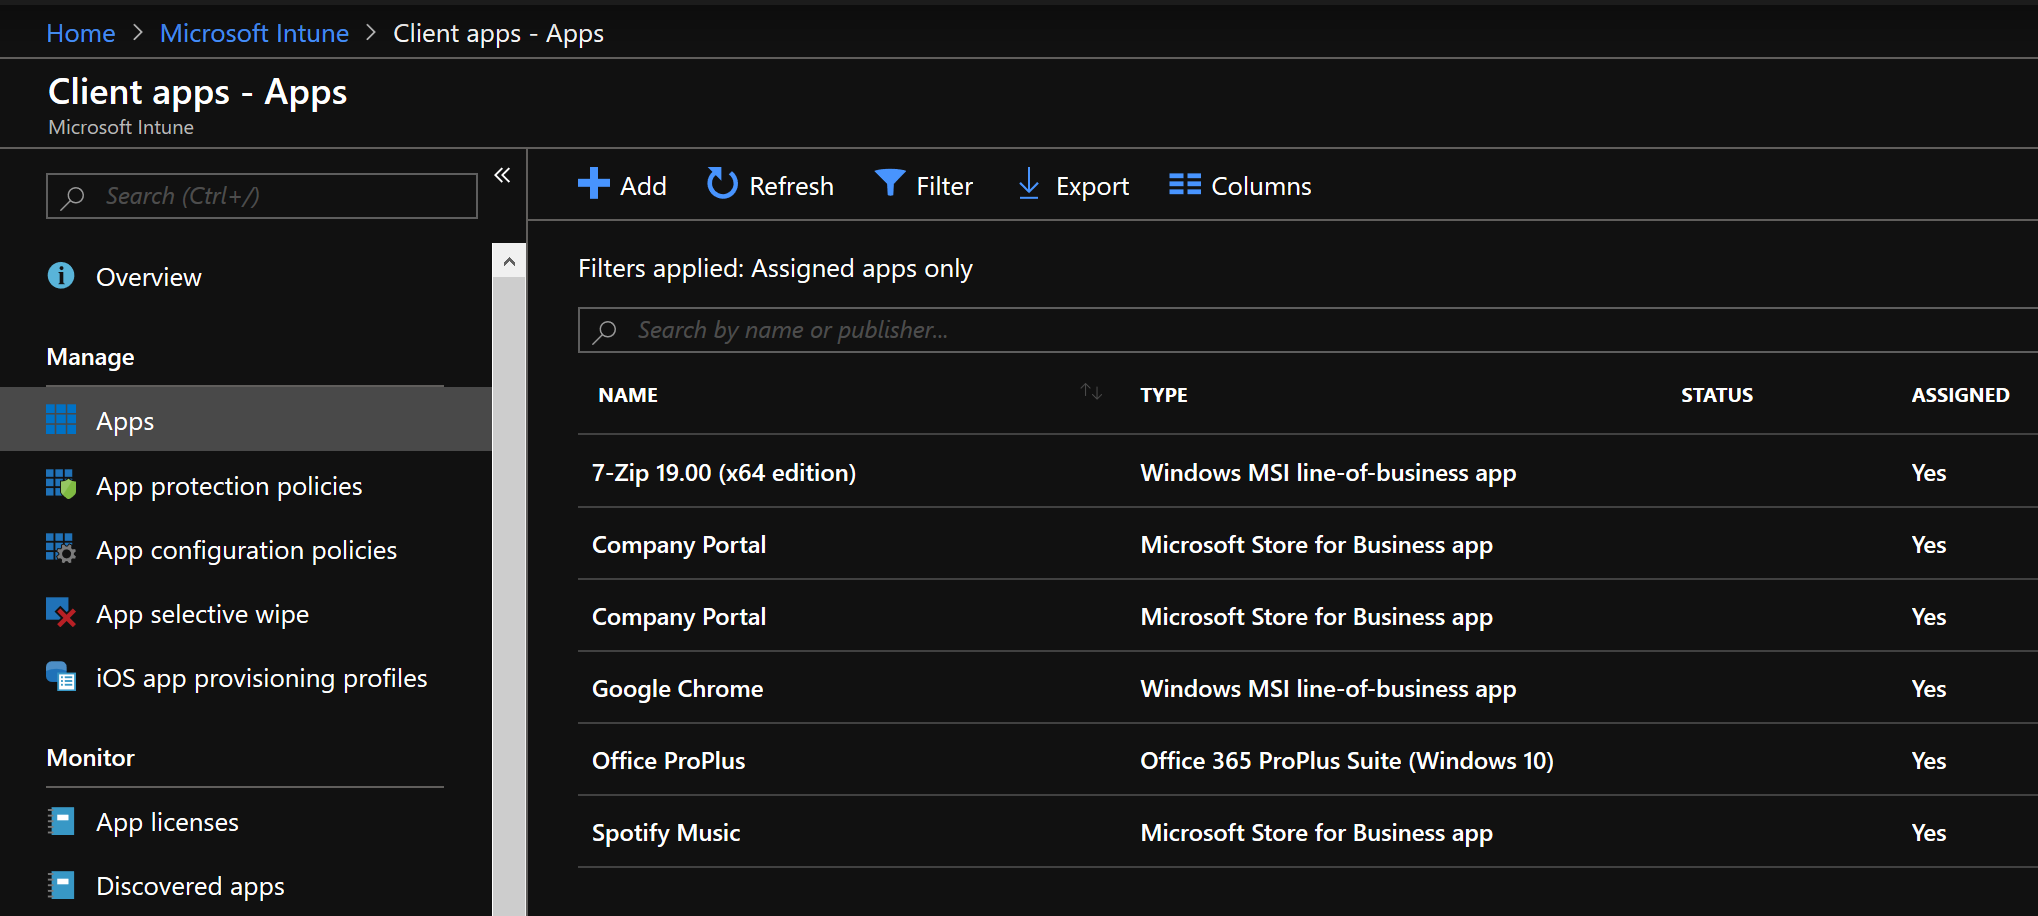The height and width of the screenshot is (916, 2038).
Task: Collapse the sidebar with double chevron
Action: point(502,176)
